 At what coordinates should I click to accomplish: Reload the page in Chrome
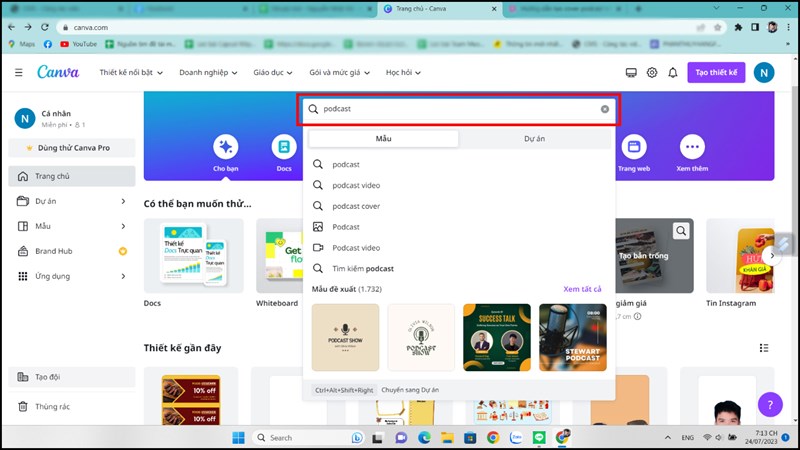point(45,27)
